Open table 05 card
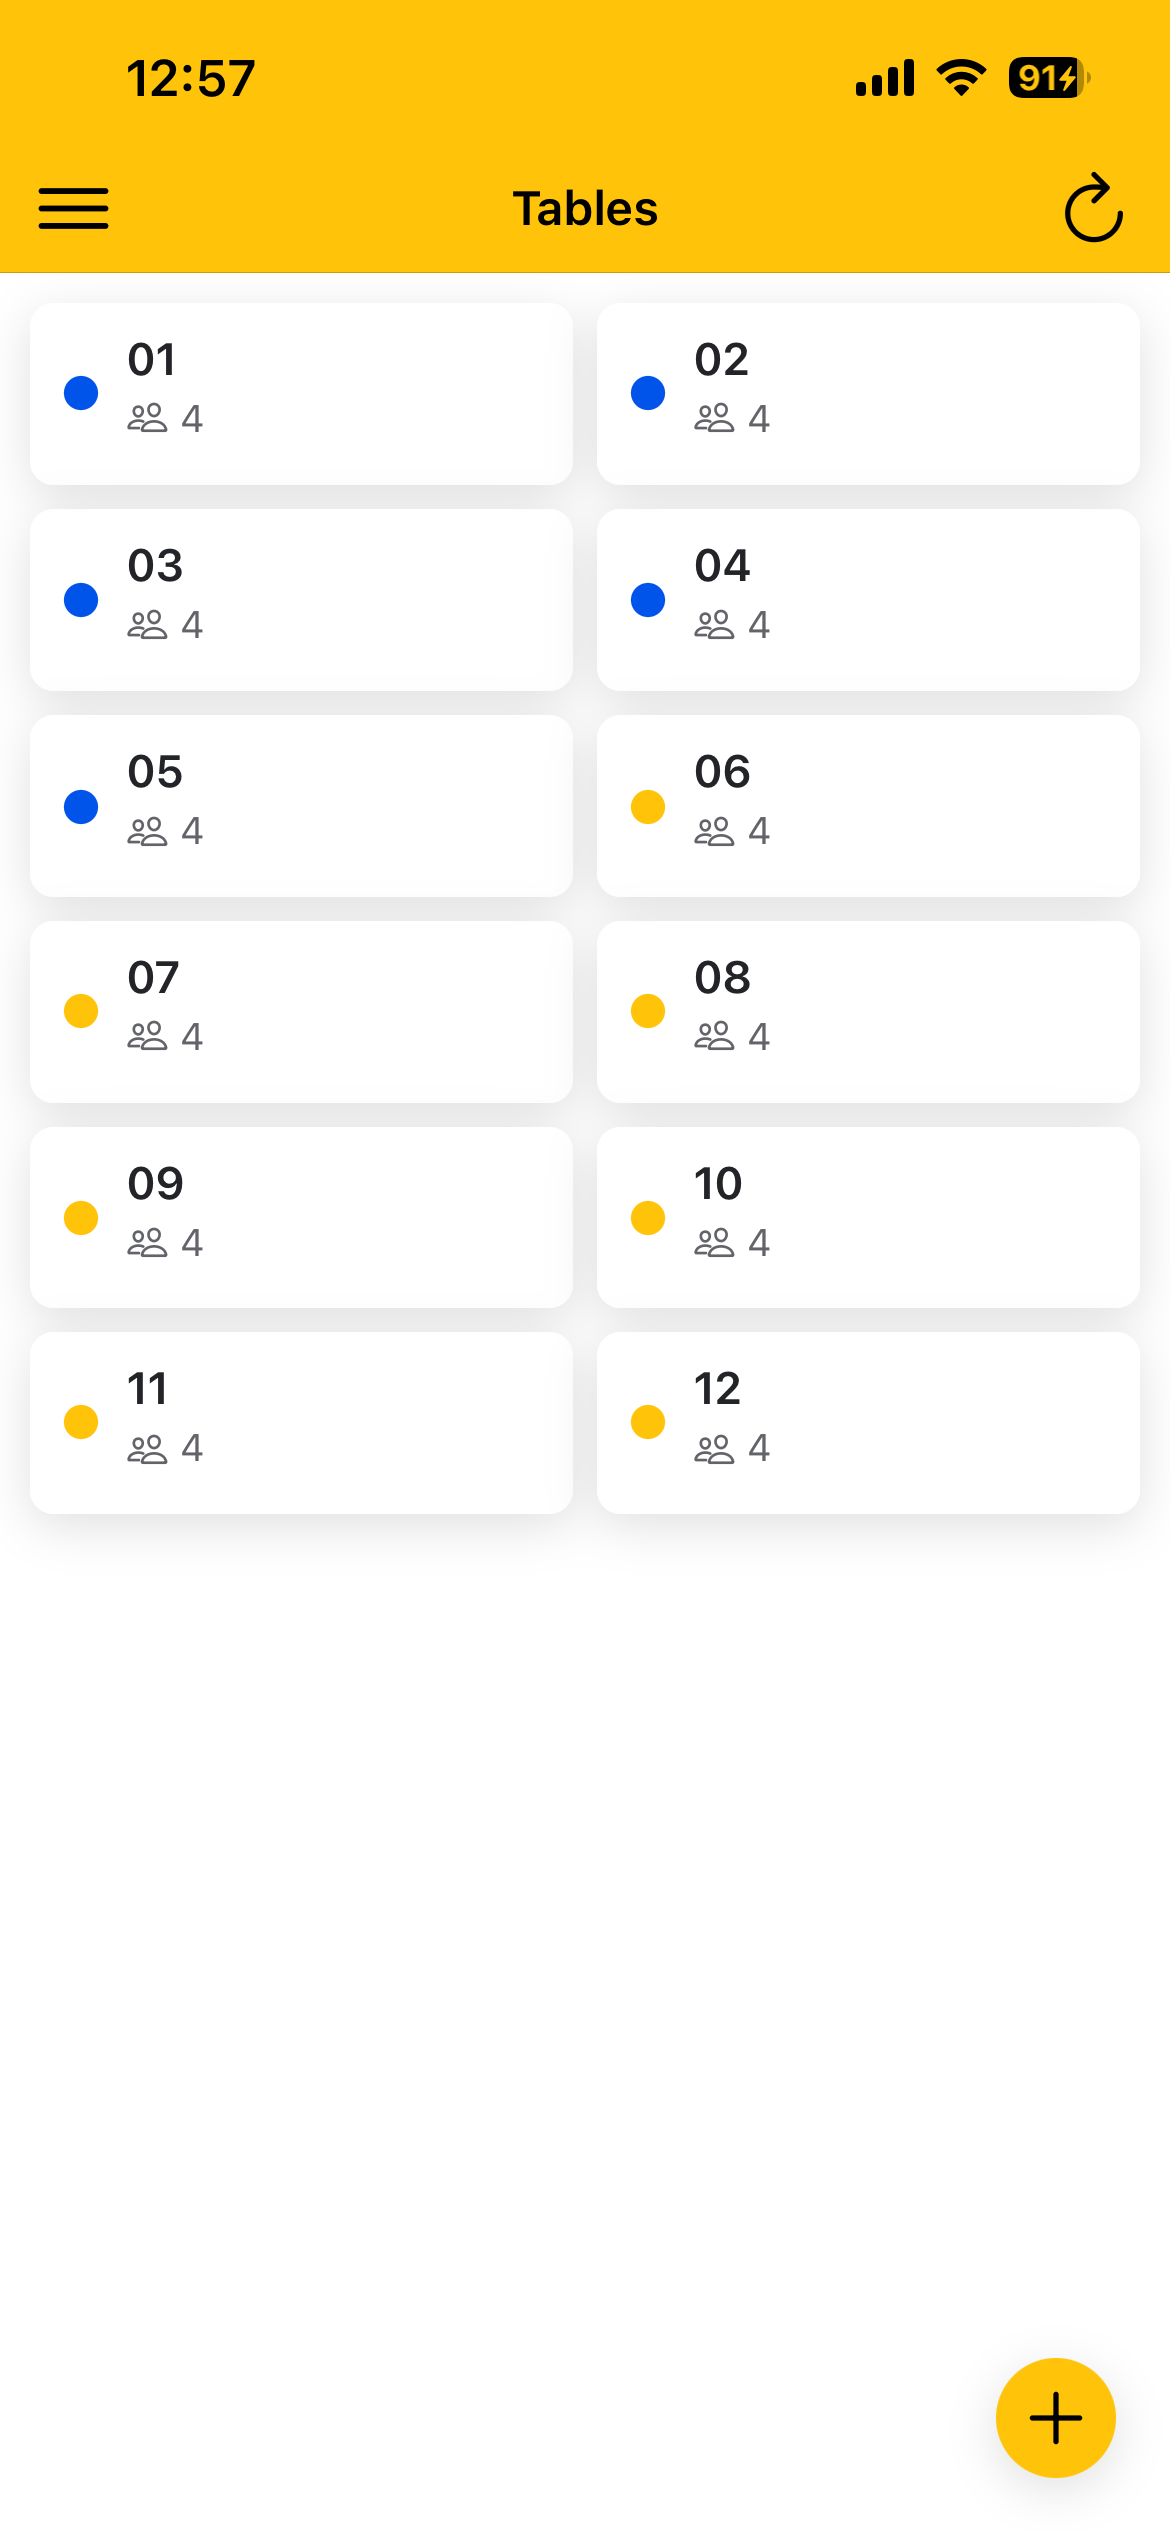This screenshot has width=1170, height=2532. coord(301,806)
